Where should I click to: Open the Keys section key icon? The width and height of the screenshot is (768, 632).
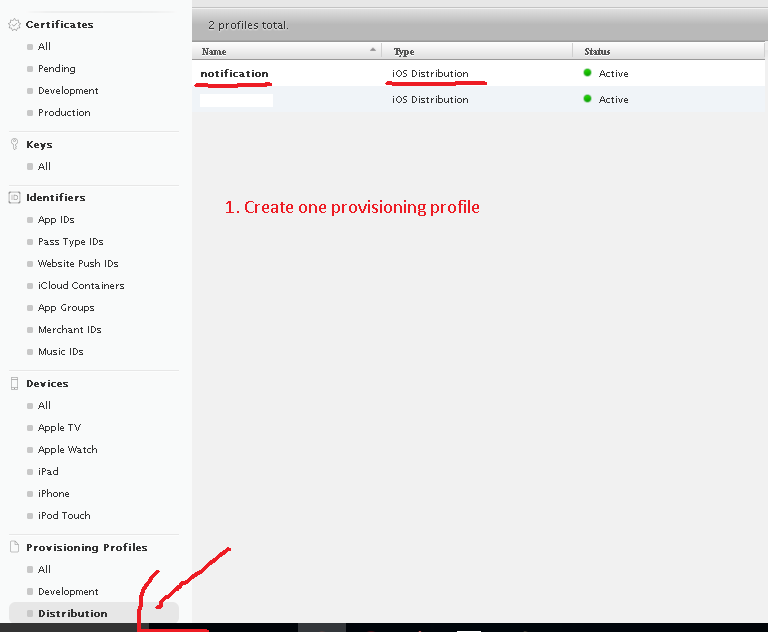(15, 144)
